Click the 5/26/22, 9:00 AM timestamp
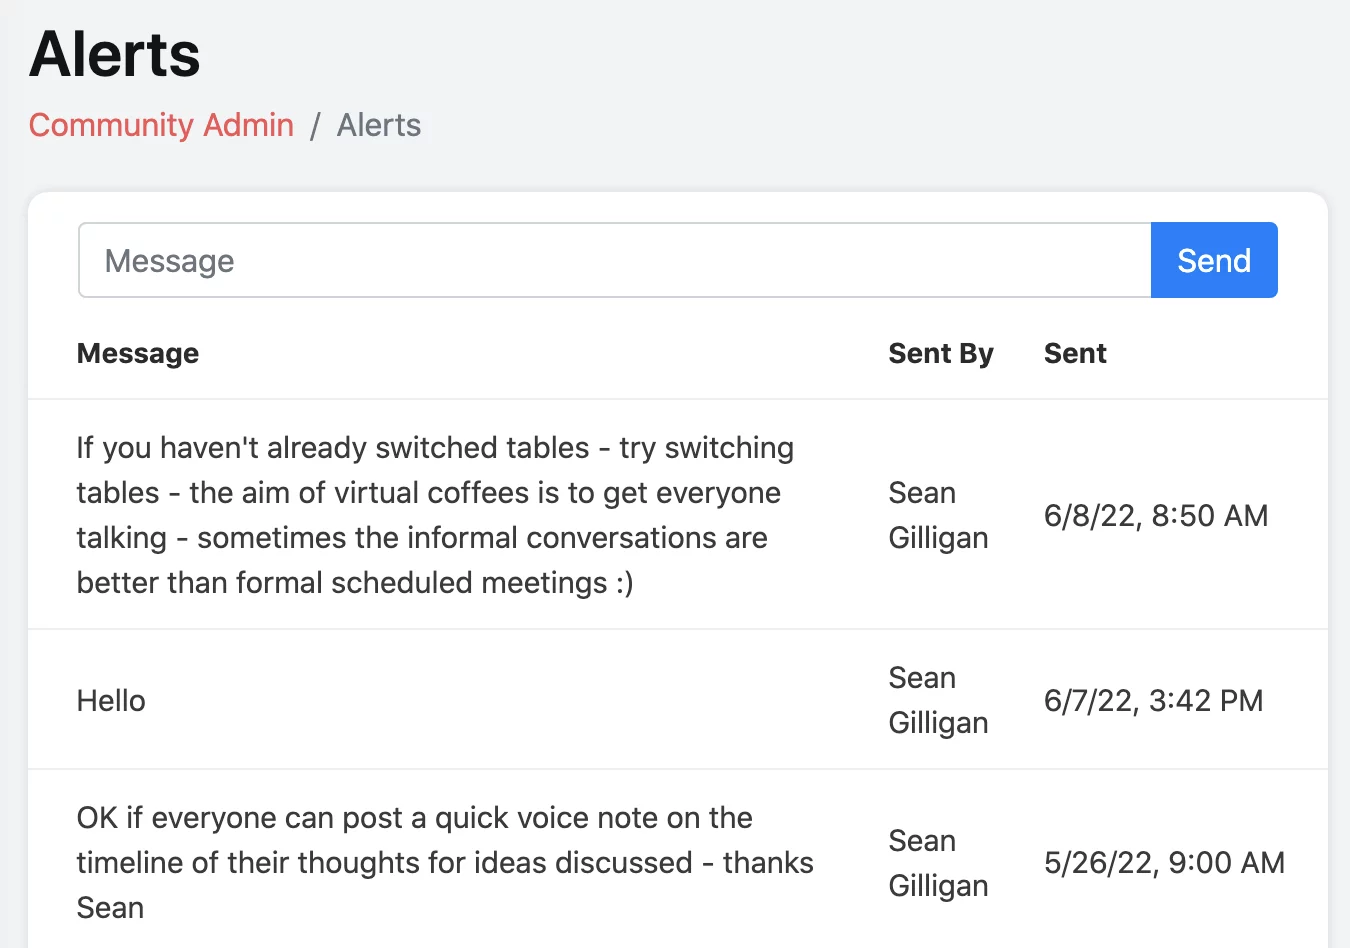The height and width of the screenshot is (948, 1350). point(1164,862)
